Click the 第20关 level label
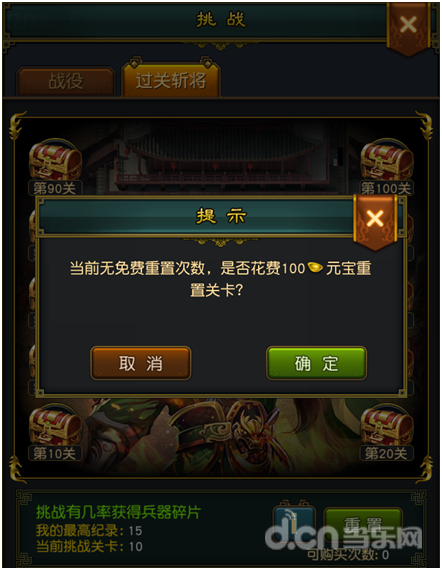 coord(386,454)
